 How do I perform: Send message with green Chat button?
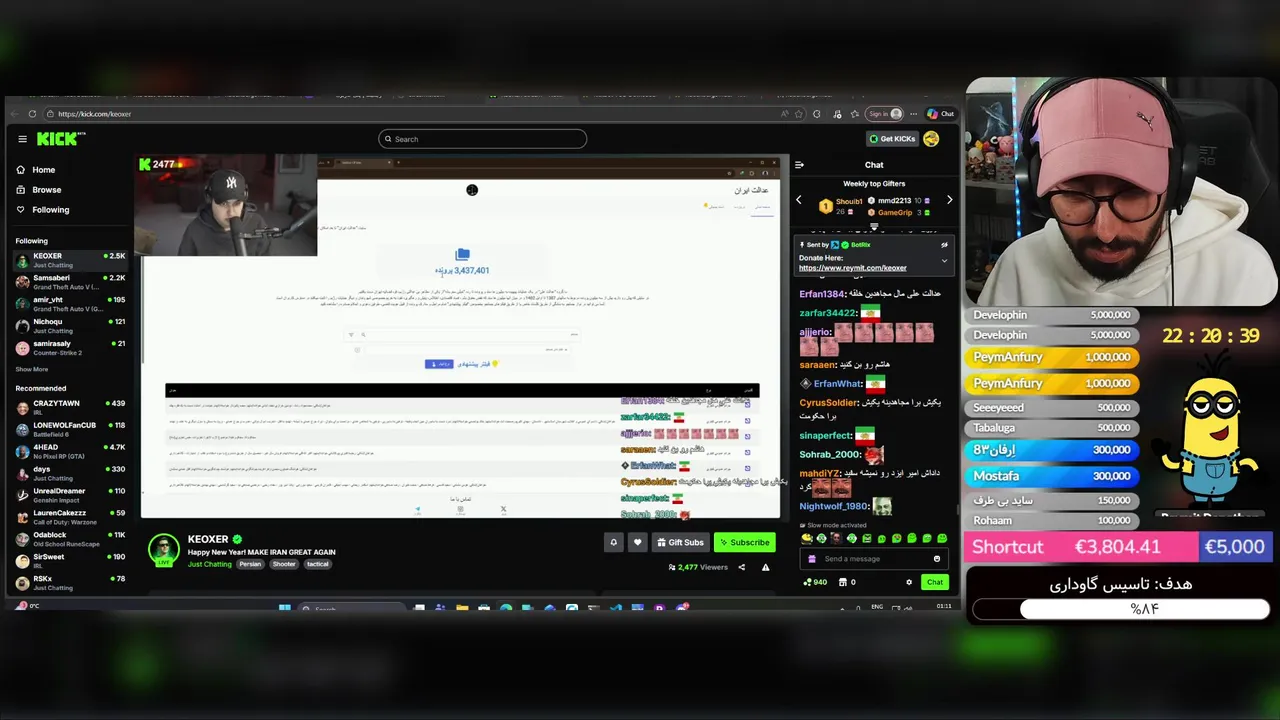point(934,582)
